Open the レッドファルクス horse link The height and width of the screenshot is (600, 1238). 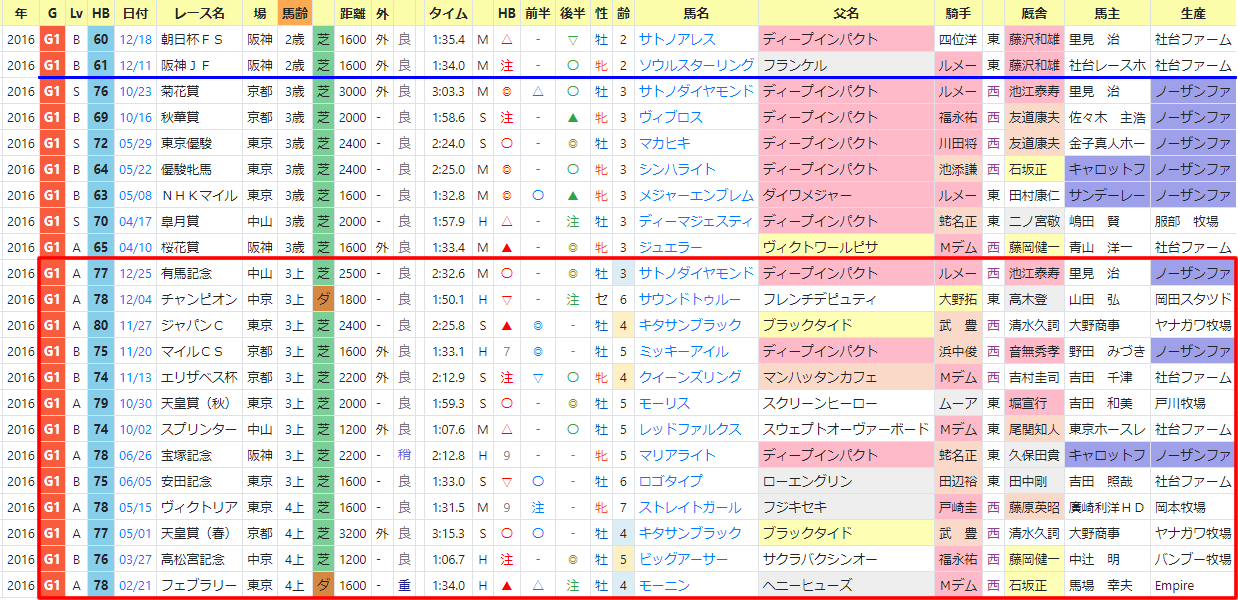[x=690, y=429]
